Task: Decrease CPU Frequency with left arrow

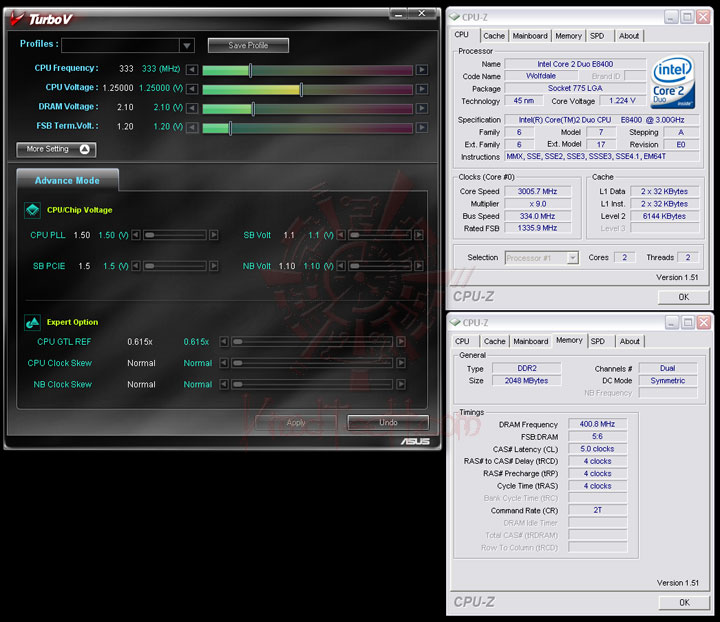Action: (192, 70)
